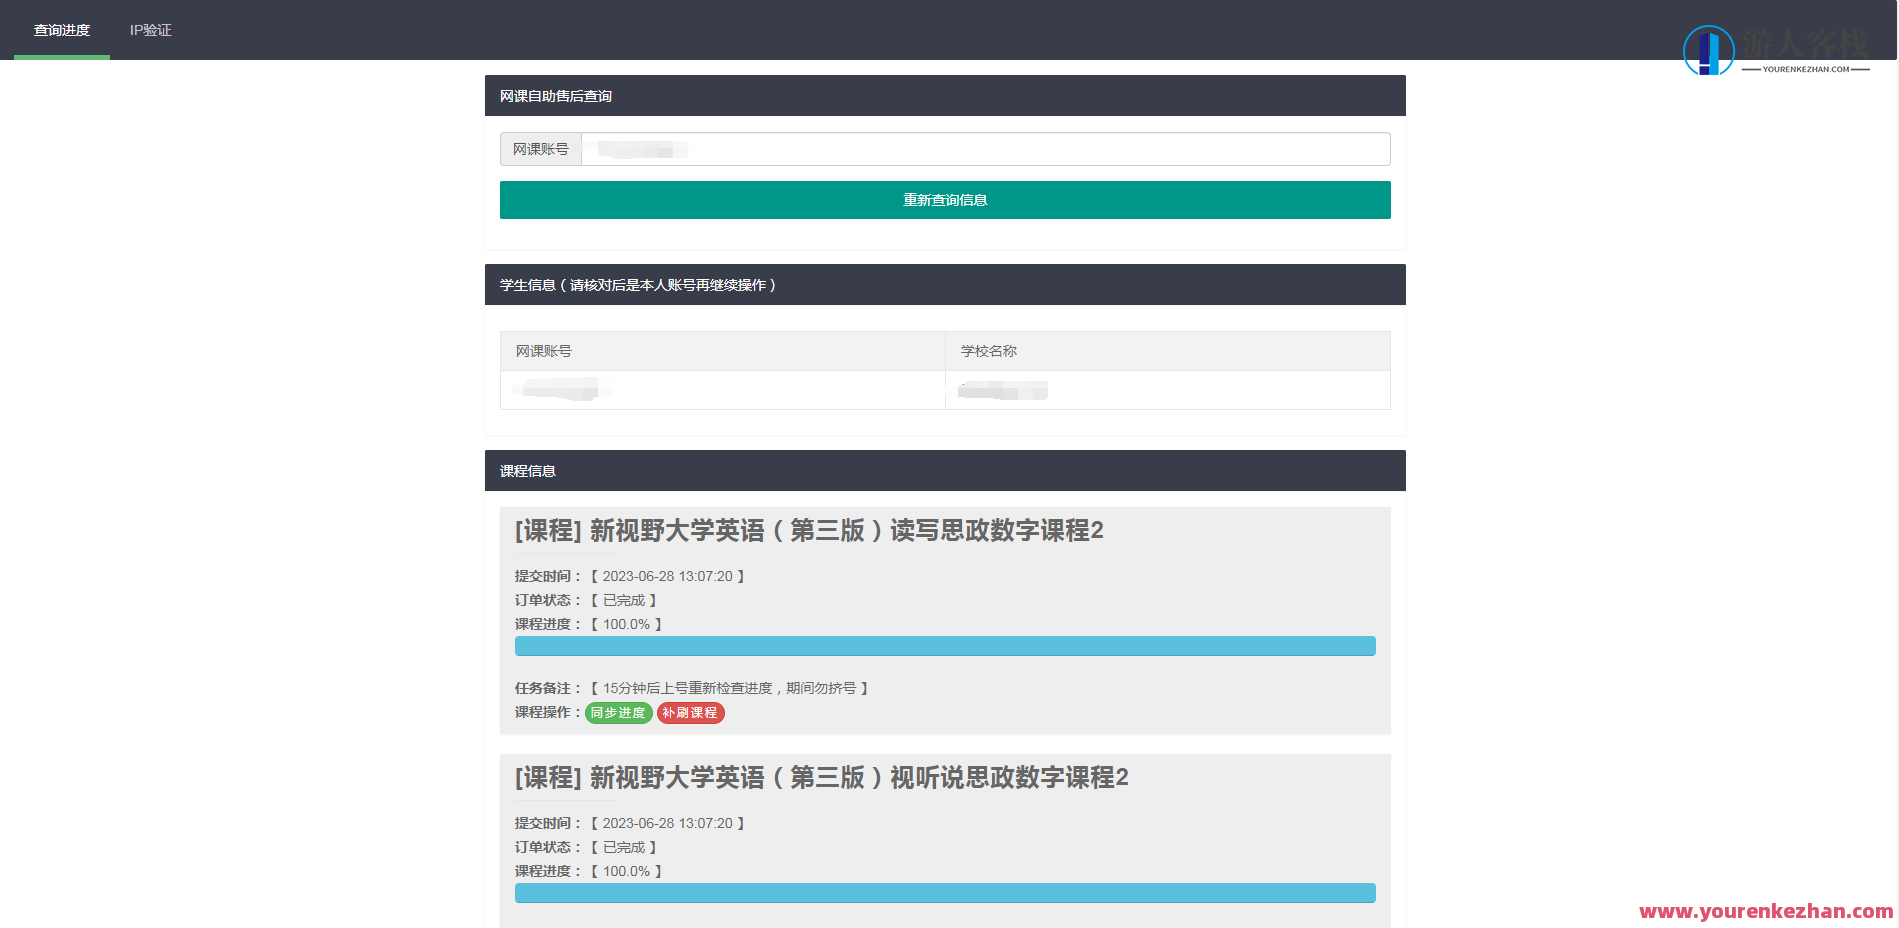Click the 读写思政数字课程2 course title
Screen dimensions: 1899x928
click(808, 531)
